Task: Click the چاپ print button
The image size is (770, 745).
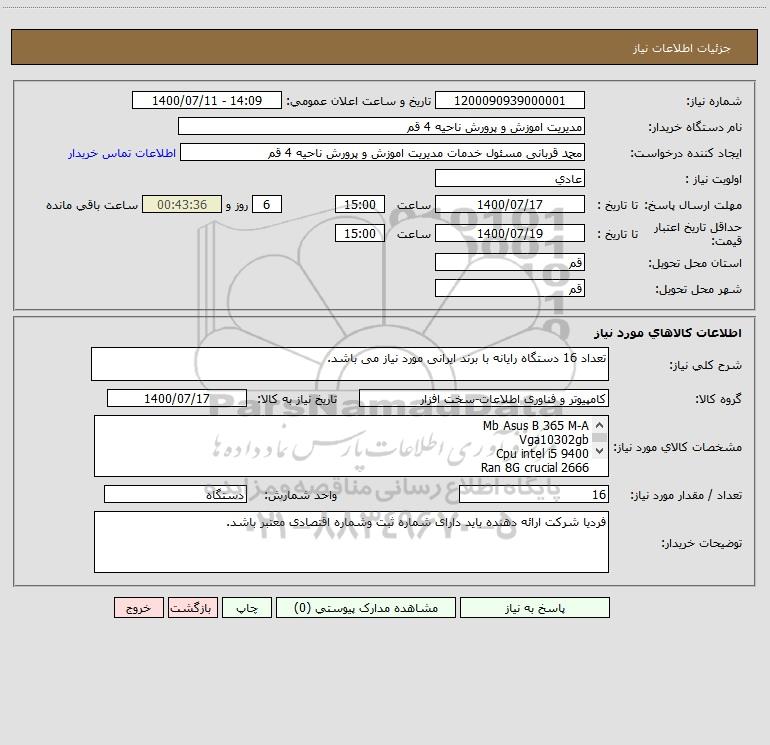Action: 247,607
